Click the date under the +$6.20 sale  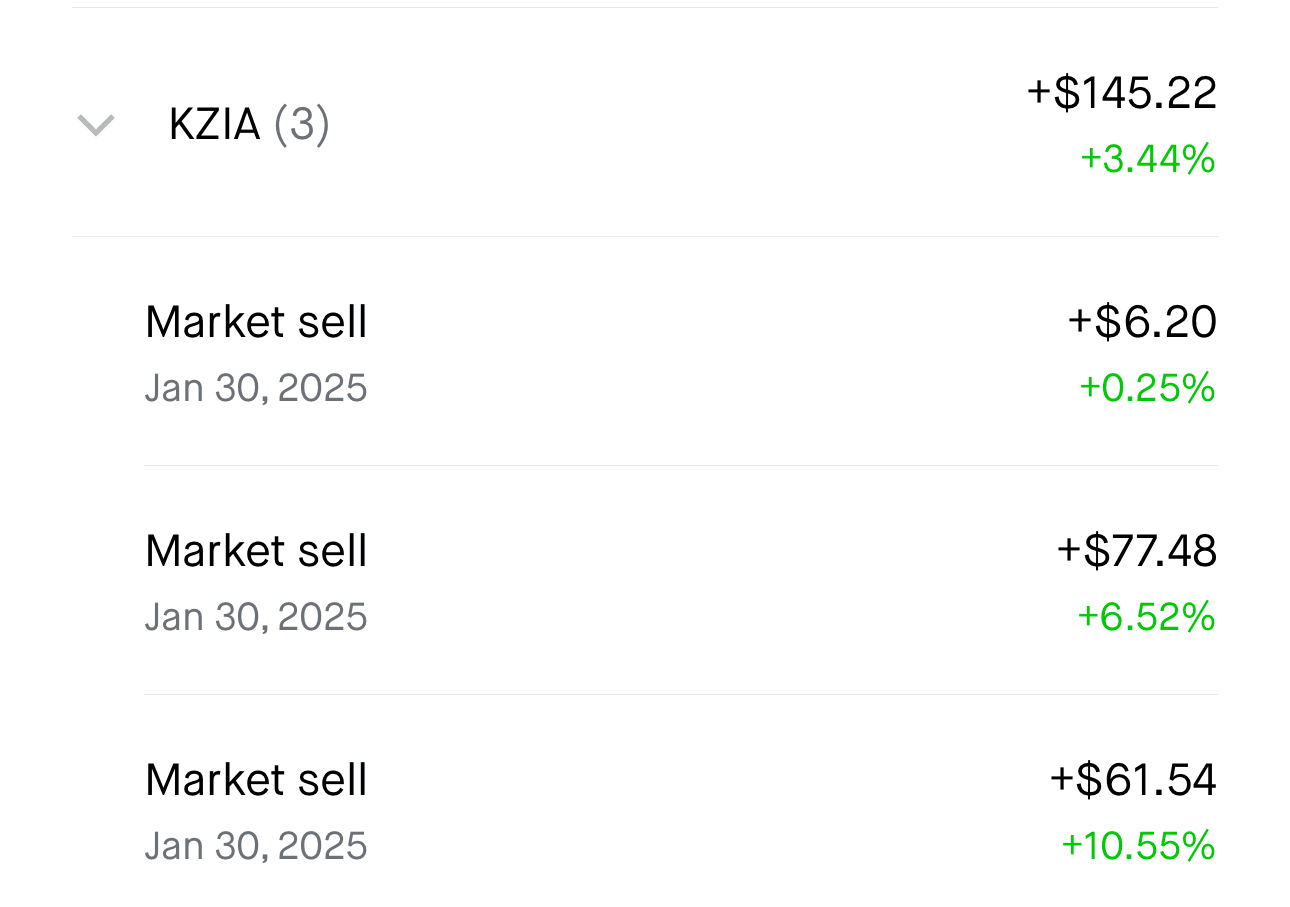coord(256,388)
